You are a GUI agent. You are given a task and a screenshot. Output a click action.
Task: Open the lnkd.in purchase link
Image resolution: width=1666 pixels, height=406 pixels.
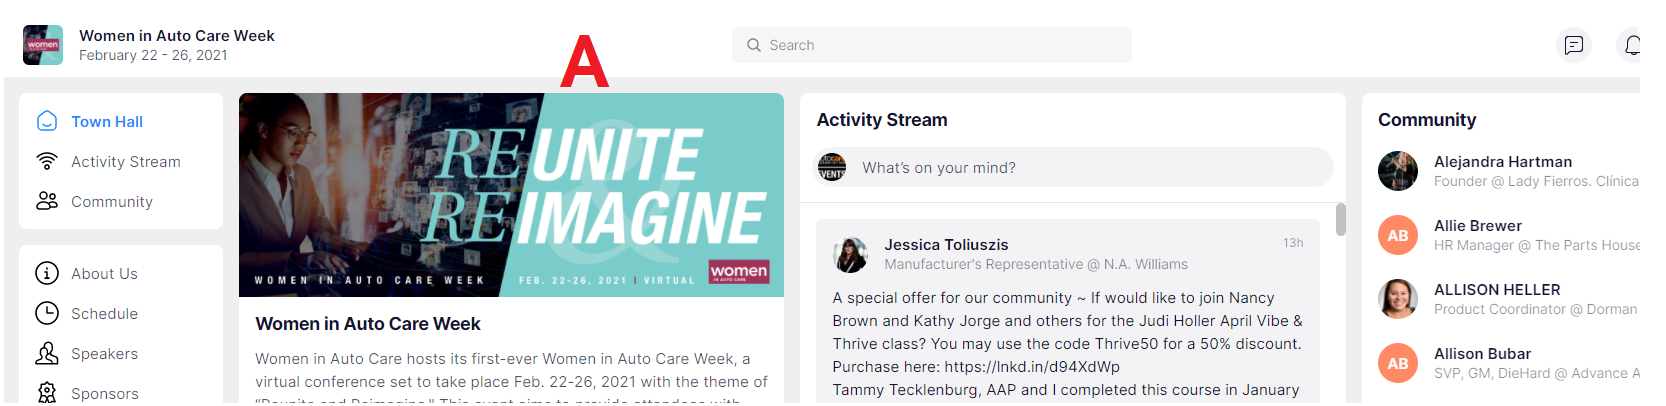click(x=1032, y=366)
